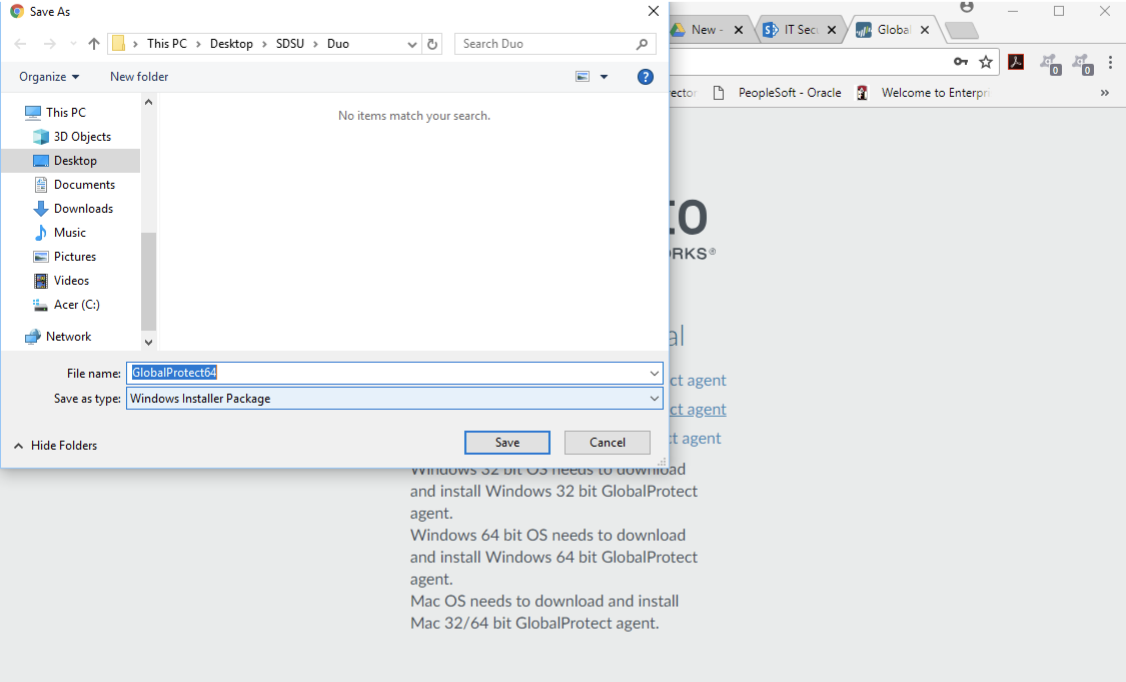Click Adobe Acrobat extension icon

(x=1016, y=62)
